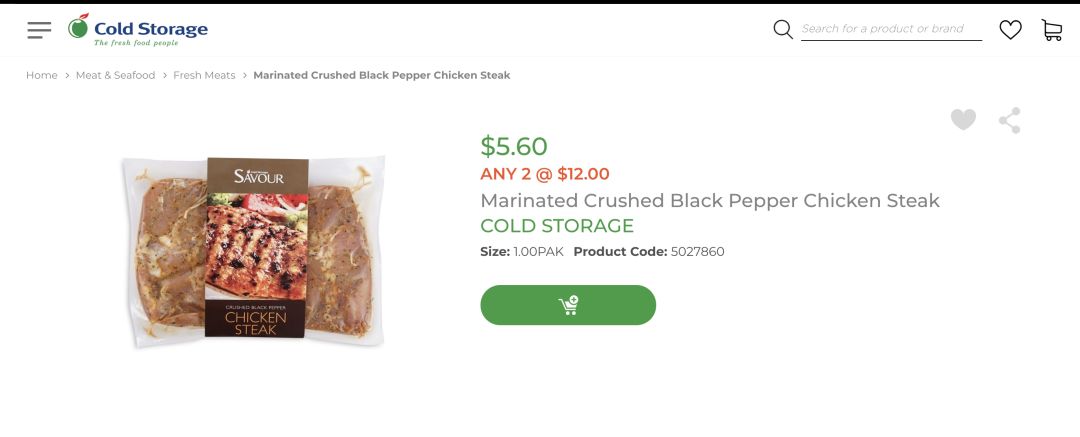Click the product code 5027860
The height and width of the screenshot is (437, 1080).
click(x=697, y=252)
